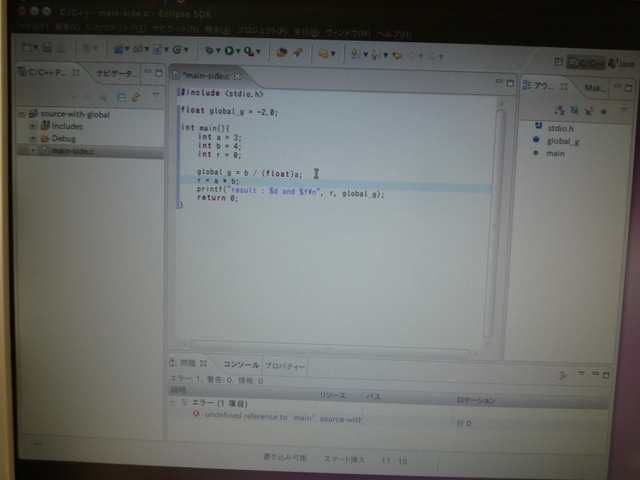Switch to the Mak... tab
Viewport: 640px width, 480px height.
594,88
